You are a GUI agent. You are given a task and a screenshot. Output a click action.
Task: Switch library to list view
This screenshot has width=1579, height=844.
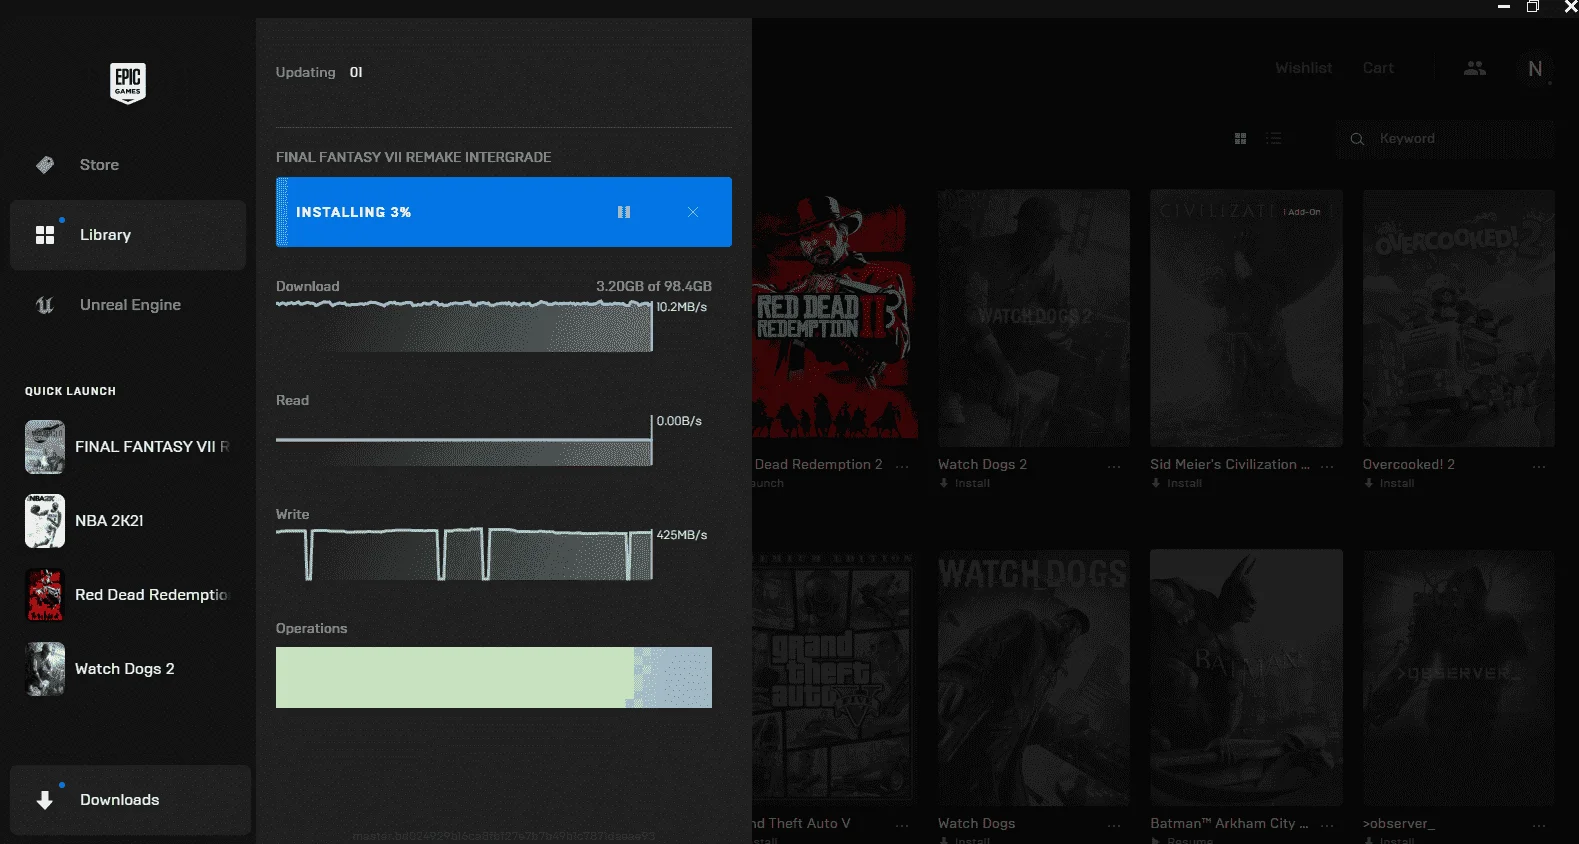click(1274, 139)
